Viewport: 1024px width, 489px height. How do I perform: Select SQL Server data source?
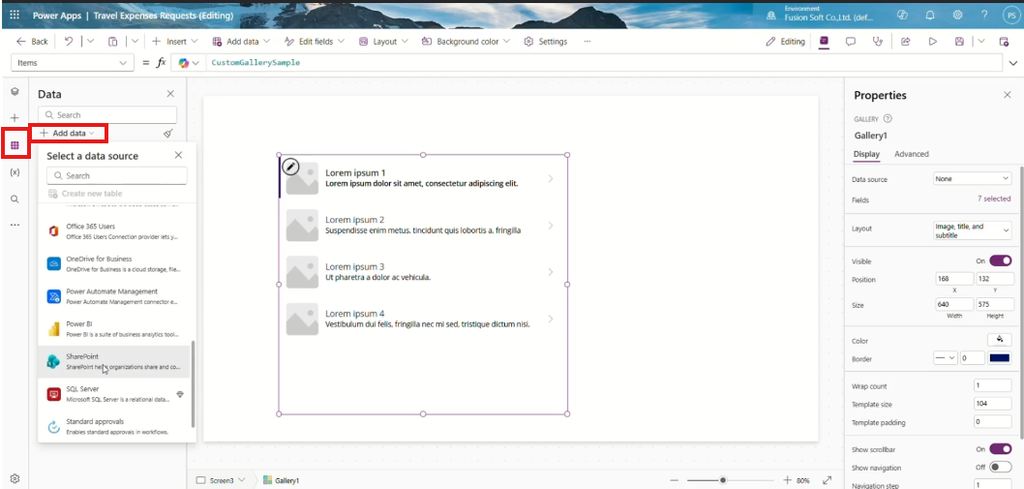coord(115,394)
